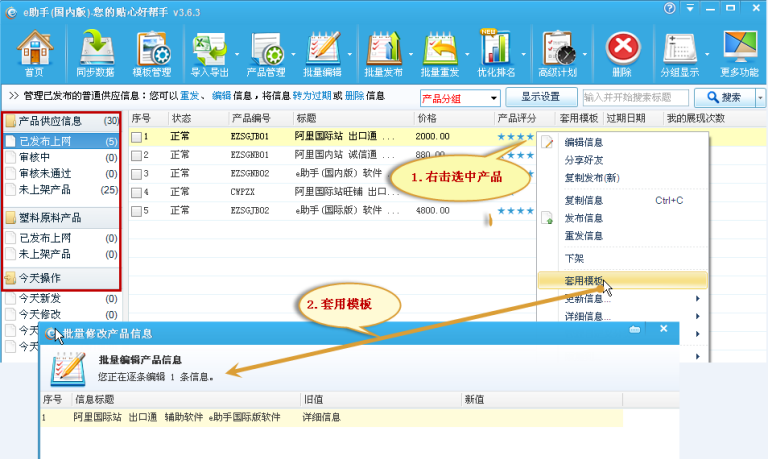Tick the checkbox for row 2 EZSGNB01
Screen dimensions: 768x459
click(137, 156)
